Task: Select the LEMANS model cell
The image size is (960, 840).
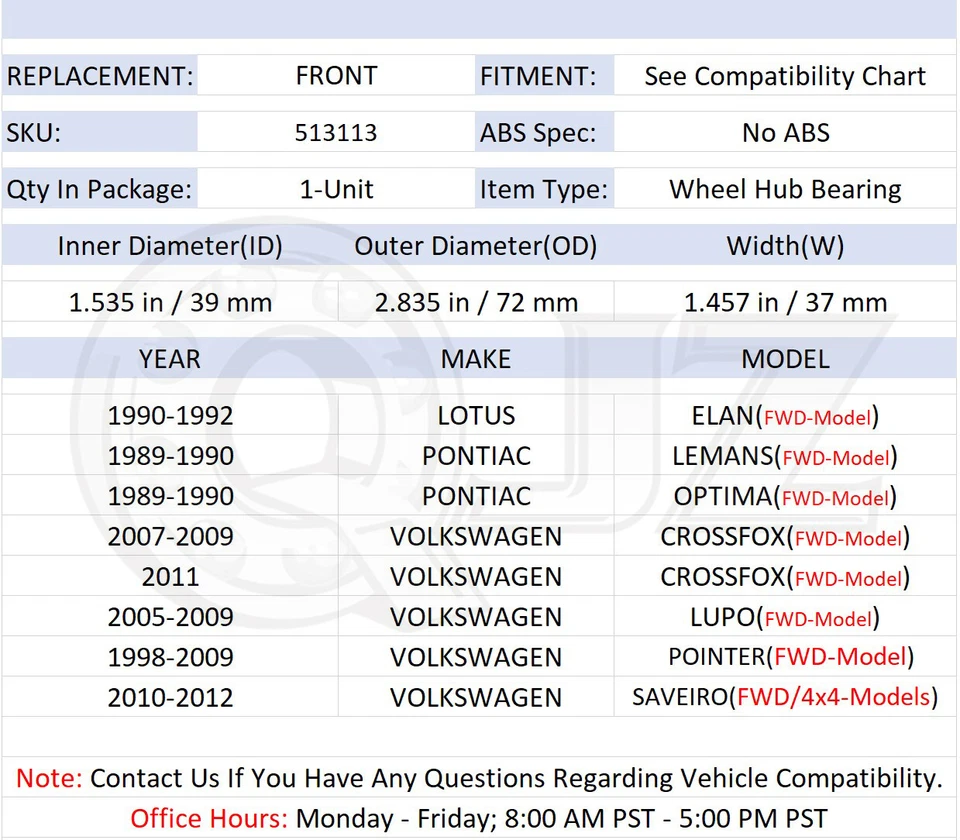Action: tap(785, 457)
